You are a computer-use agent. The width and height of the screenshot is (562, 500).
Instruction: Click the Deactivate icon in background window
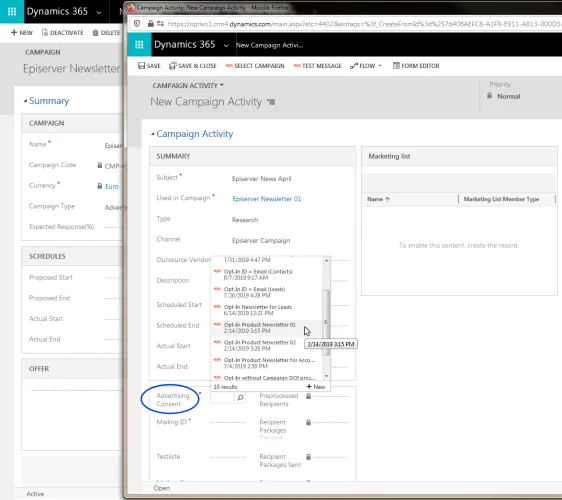(x=45, y=33)
